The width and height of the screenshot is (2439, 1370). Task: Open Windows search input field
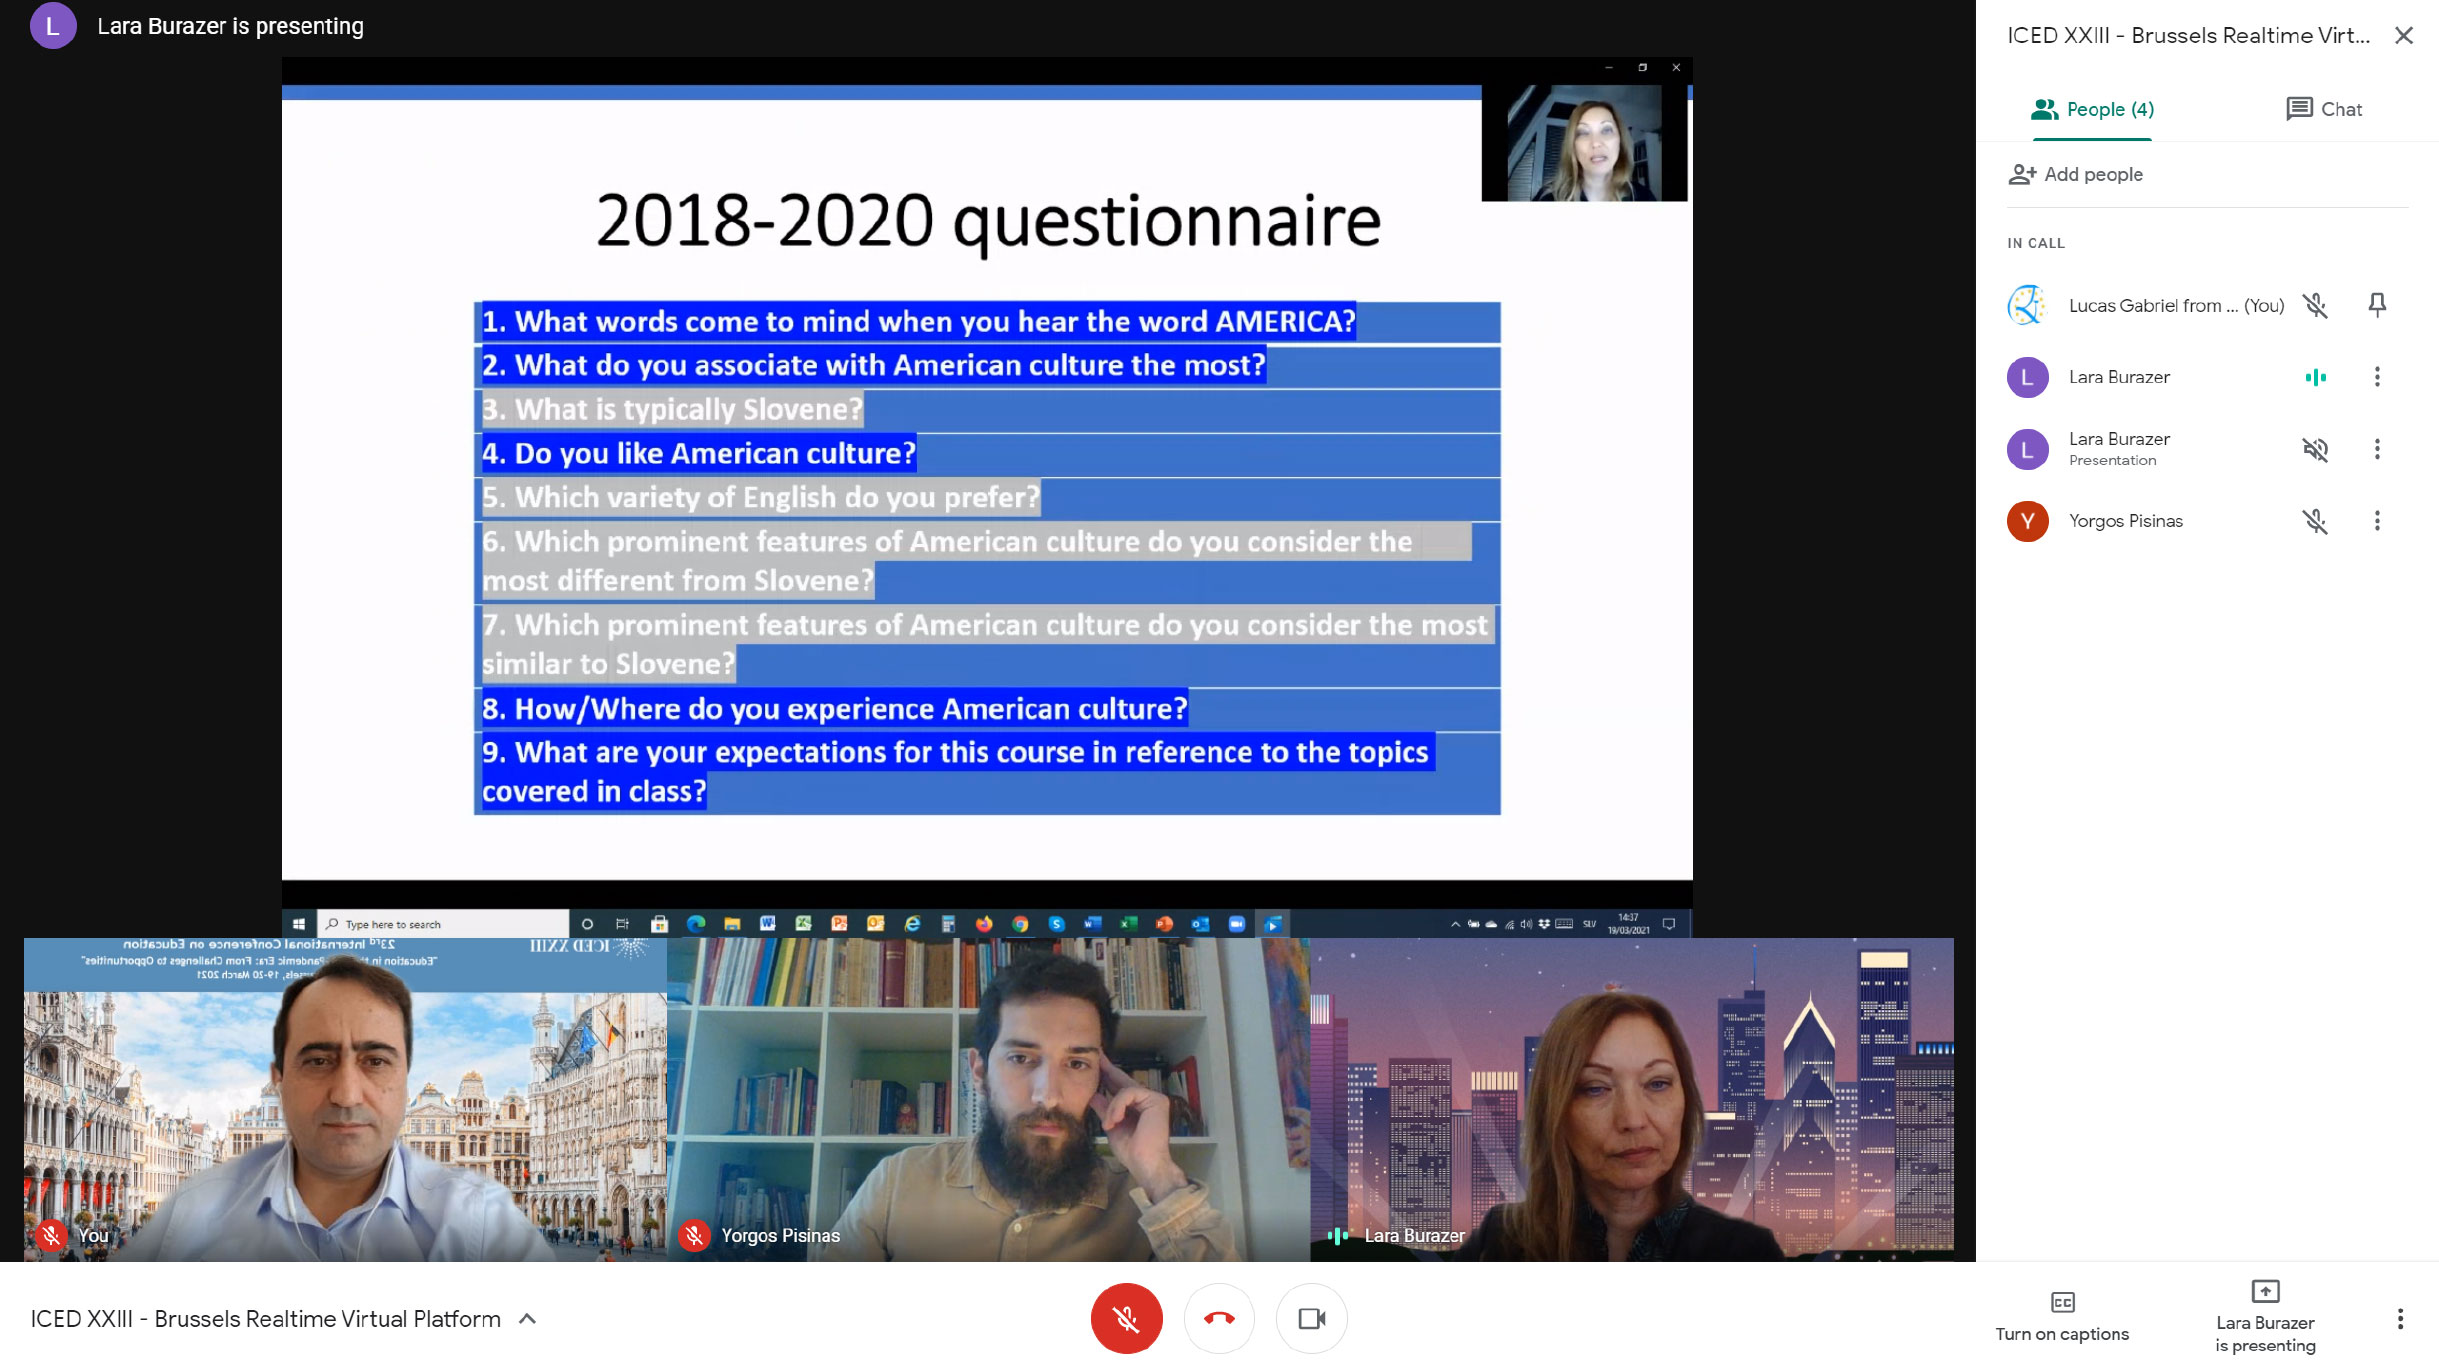click(x=444, y=923)
